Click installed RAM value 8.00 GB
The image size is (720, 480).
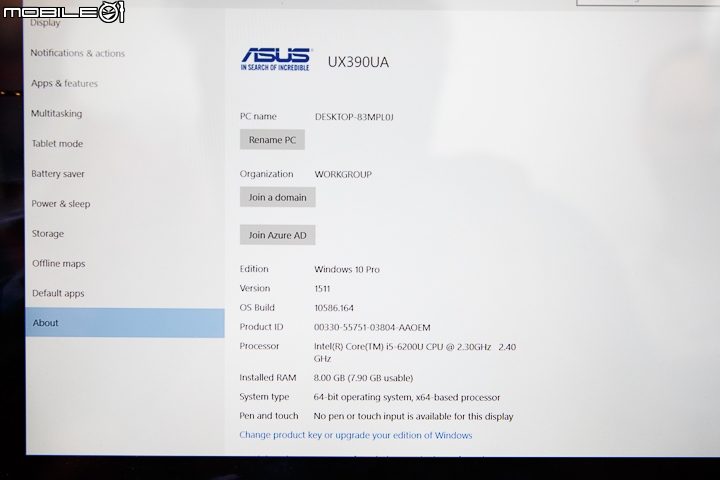point(363,378)
